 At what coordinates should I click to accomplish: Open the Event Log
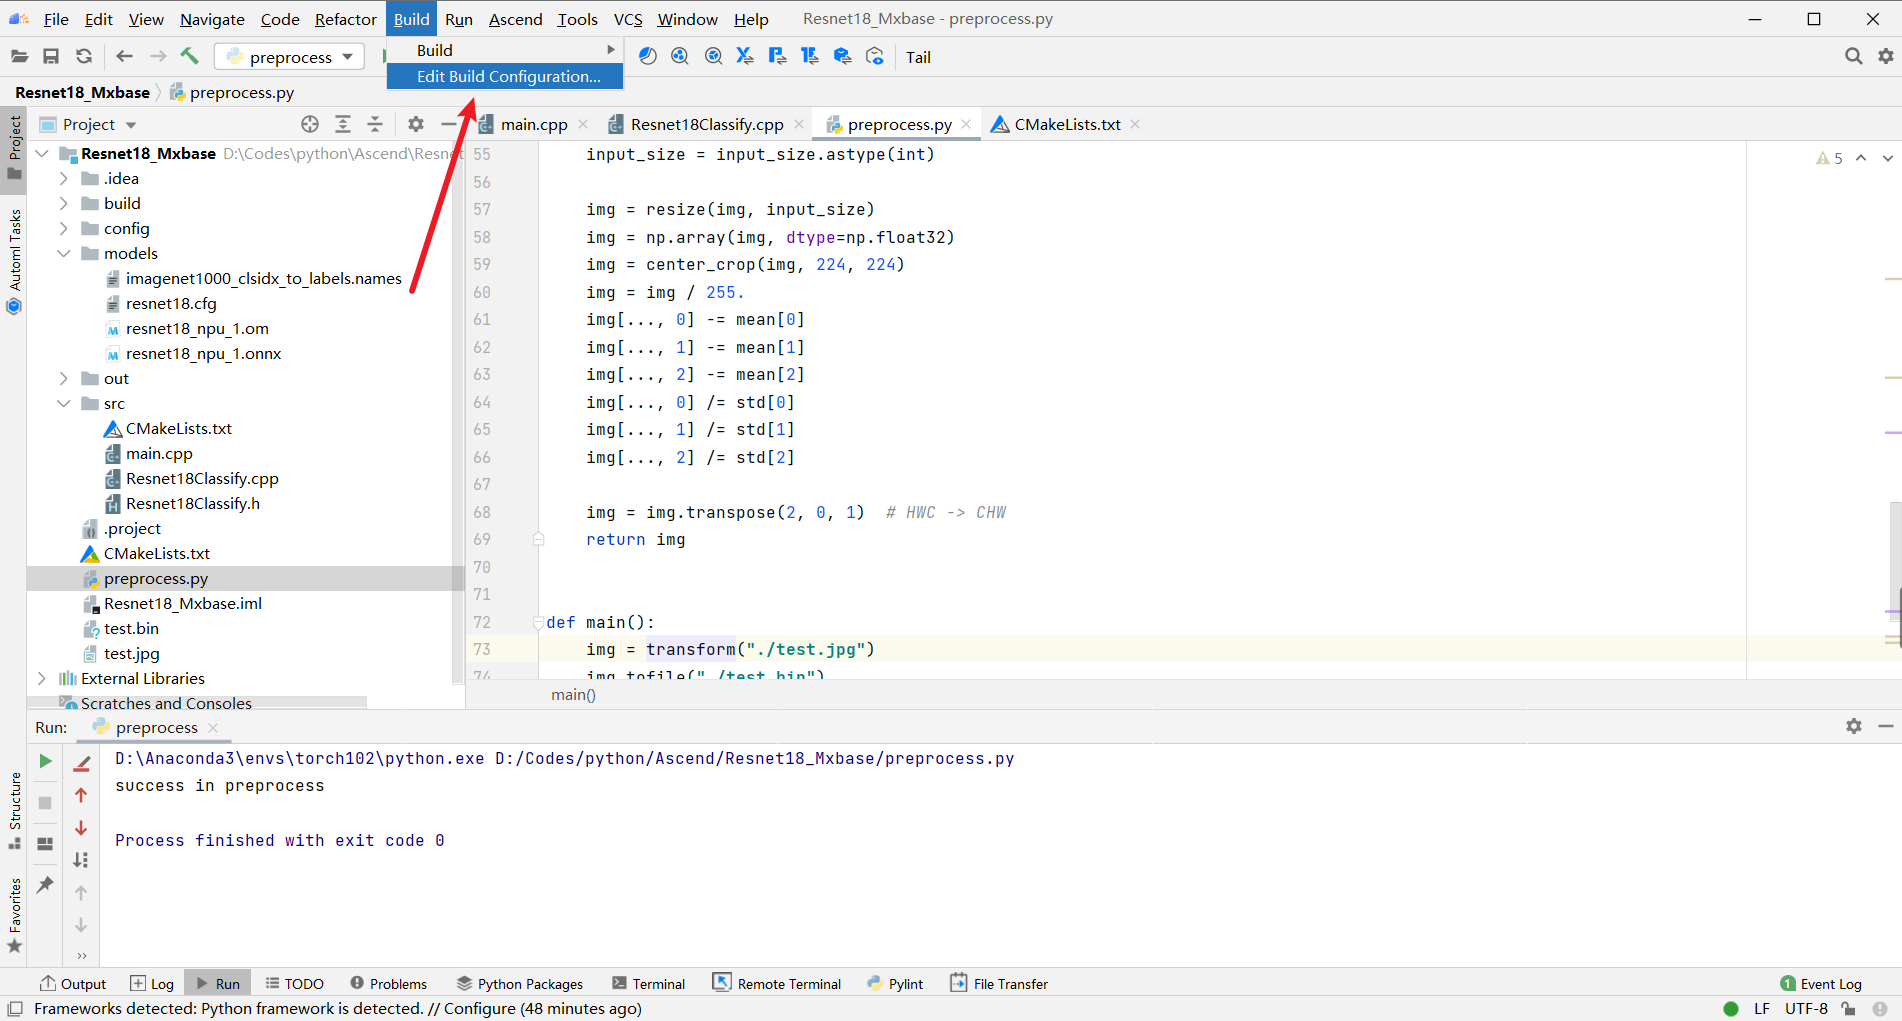click(1821, 984)
